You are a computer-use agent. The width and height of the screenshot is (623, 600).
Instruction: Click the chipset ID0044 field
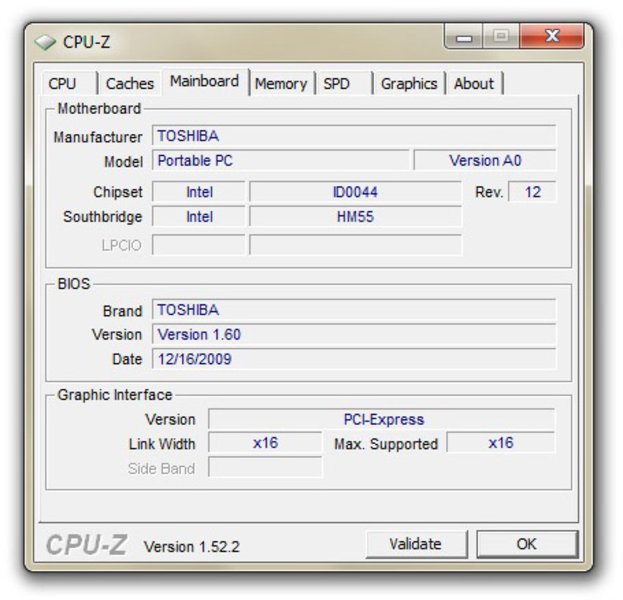pos(355,192)
